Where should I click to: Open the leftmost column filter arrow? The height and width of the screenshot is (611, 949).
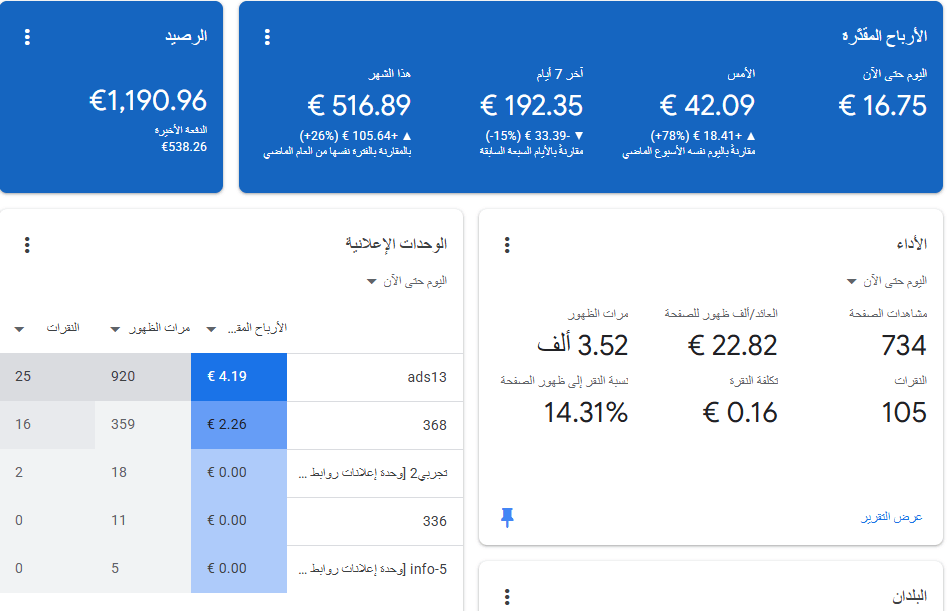17,330
